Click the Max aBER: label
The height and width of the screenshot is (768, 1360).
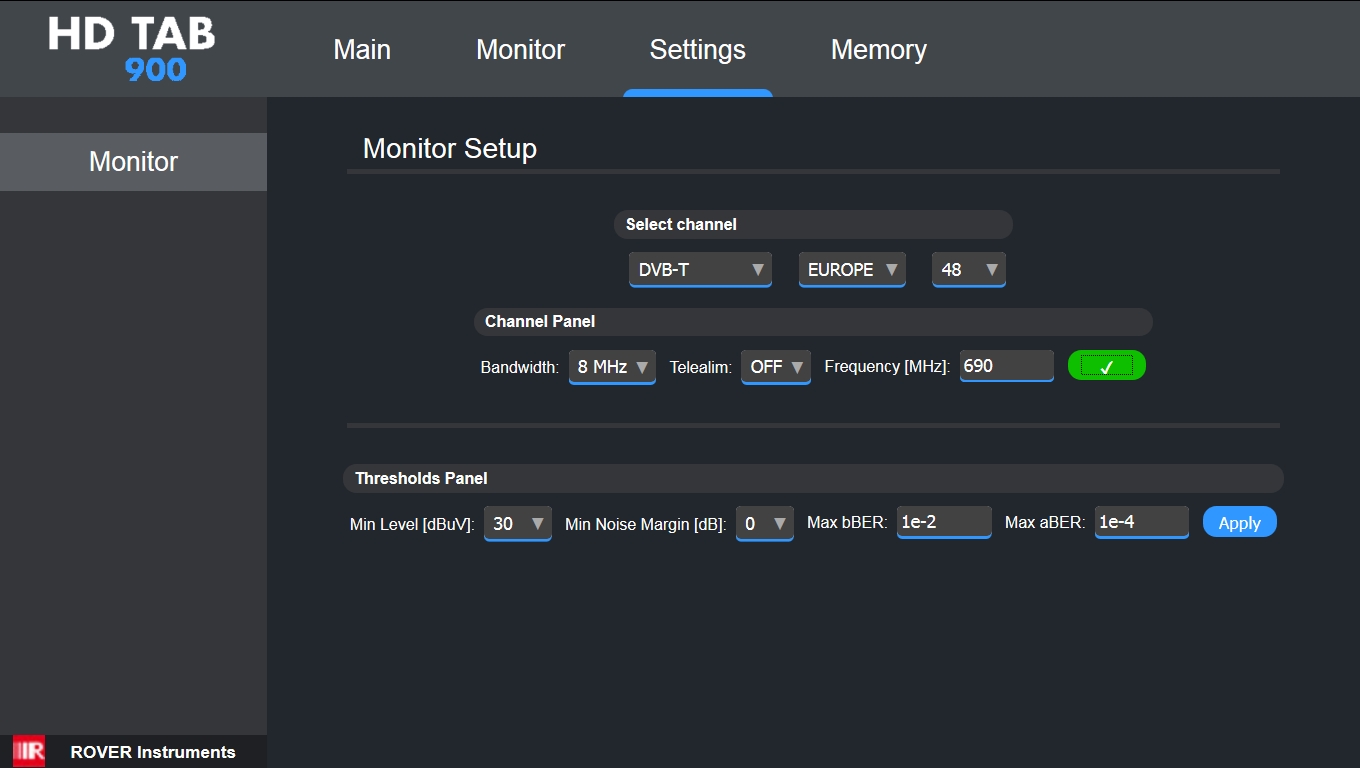click(1045, 523)
